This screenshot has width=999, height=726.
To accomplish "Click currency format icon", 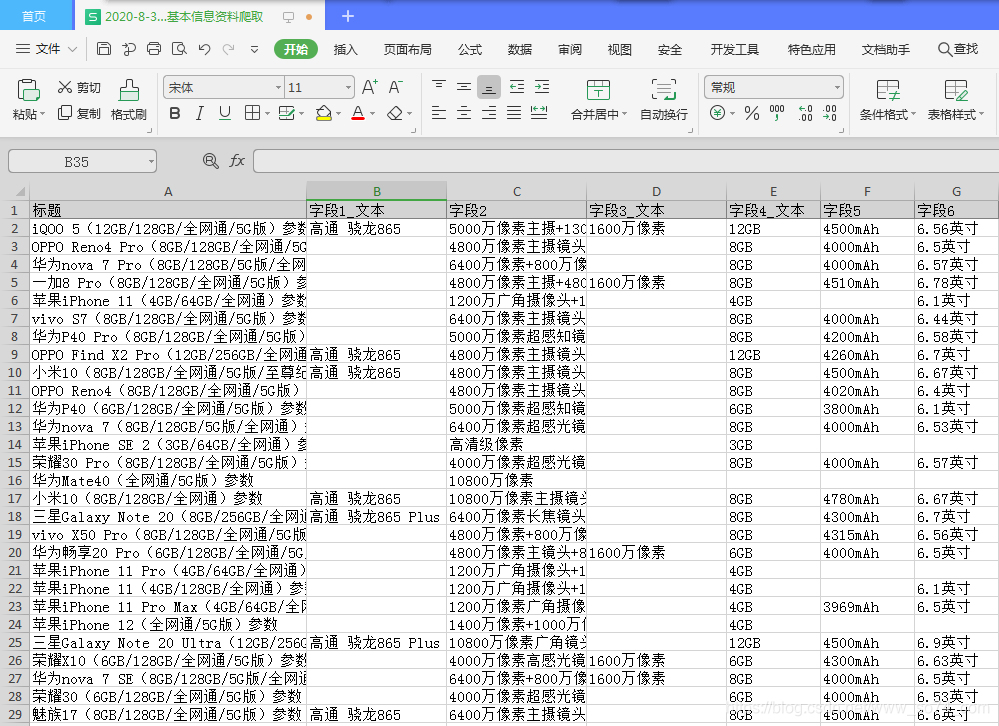I will coord(717,113).
